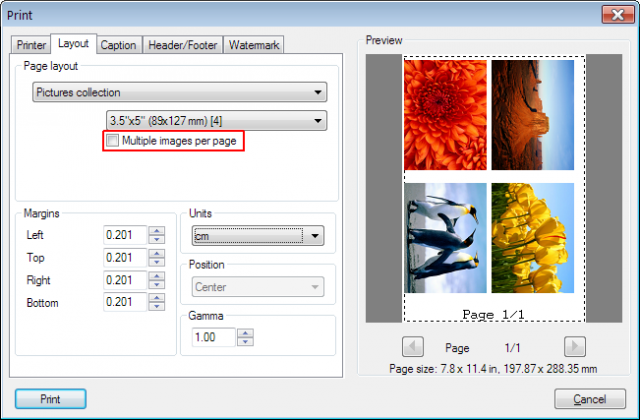Decrease the Top margin value
640x420 pixels.
pos(157,262)
